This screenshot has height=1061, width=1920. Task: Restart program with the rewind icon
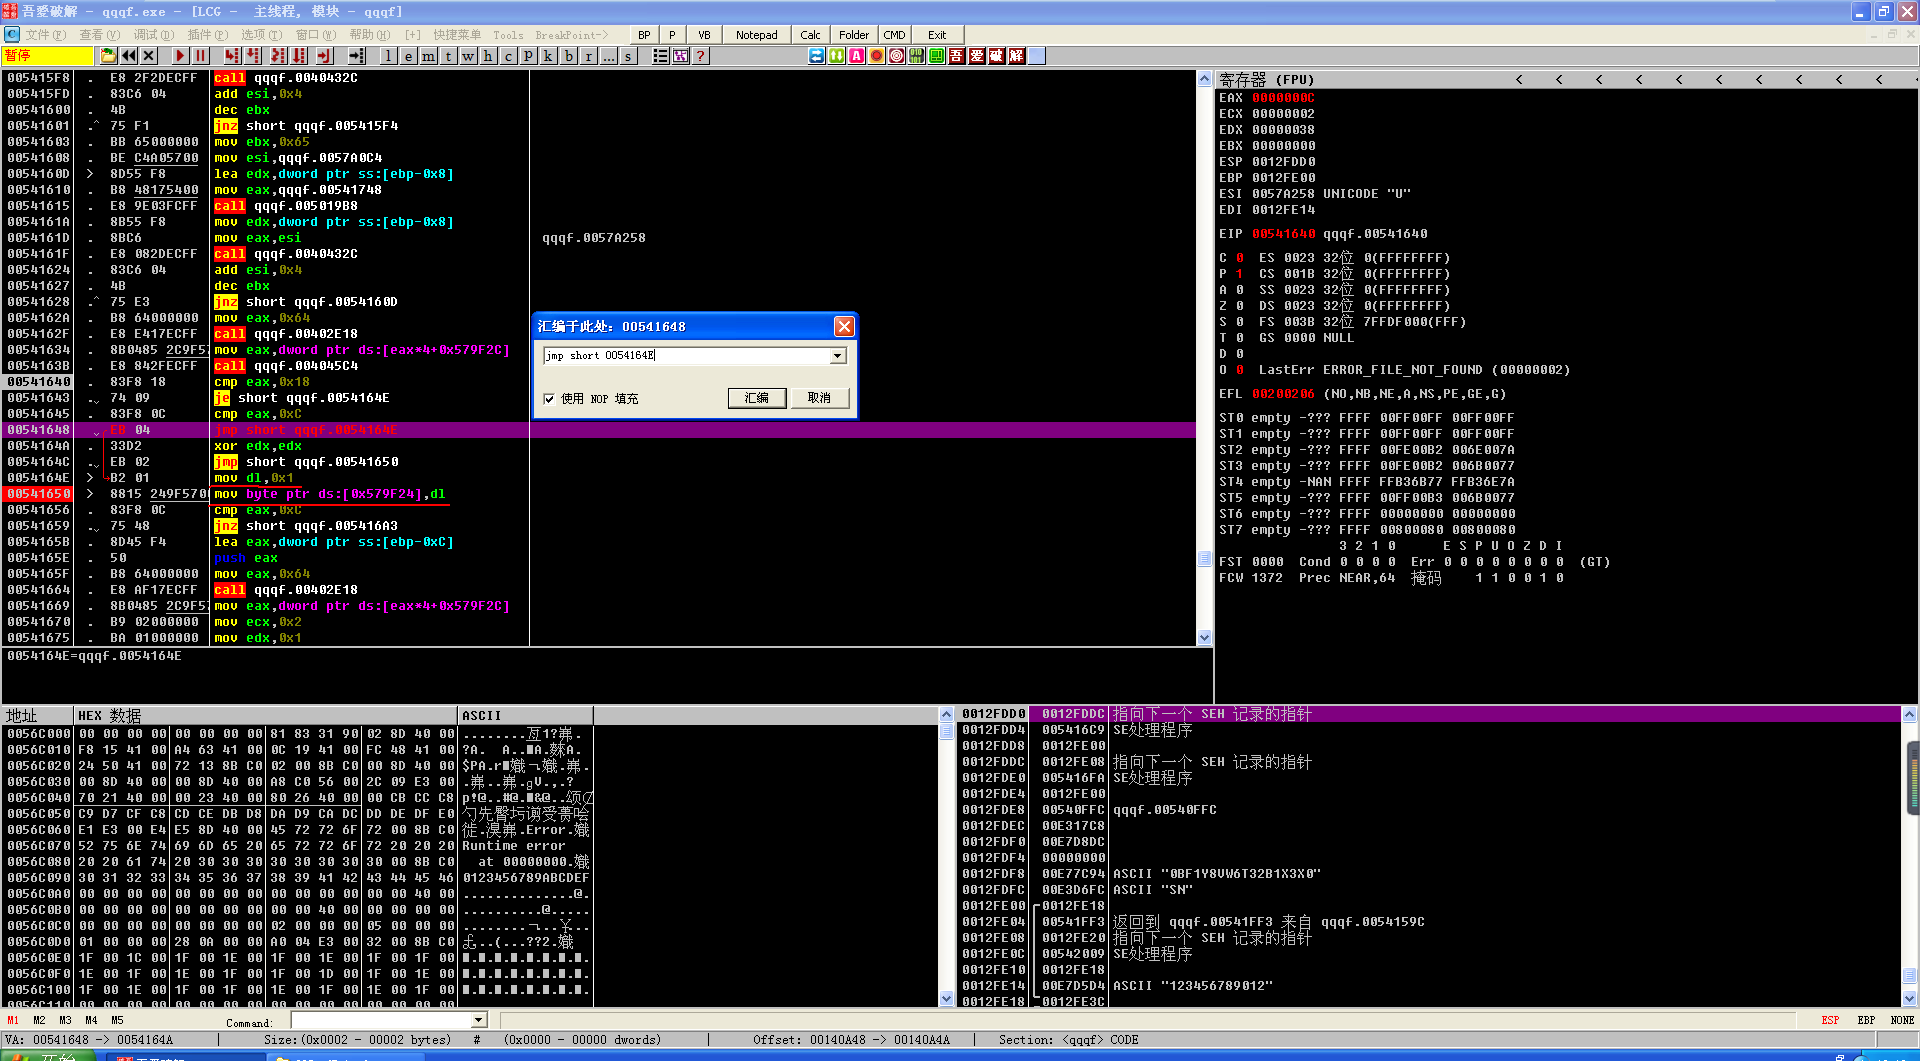click(x=129, y=56)
